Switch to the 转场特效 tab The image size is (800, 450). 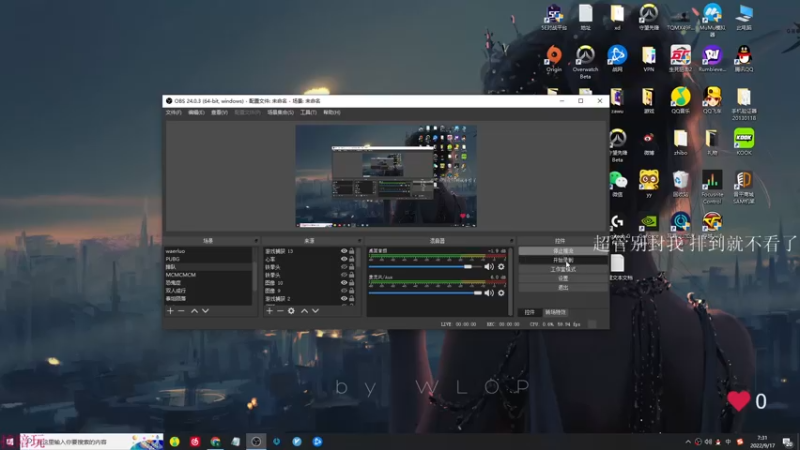555,312
